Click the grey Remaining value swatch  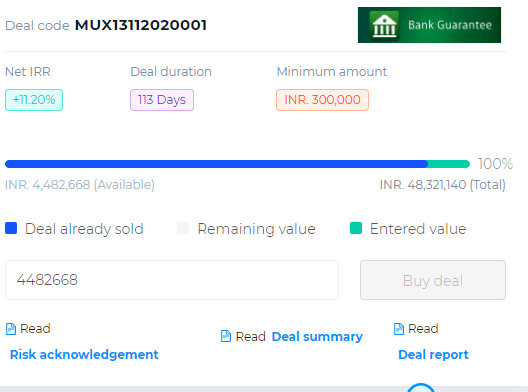(183, 228)
